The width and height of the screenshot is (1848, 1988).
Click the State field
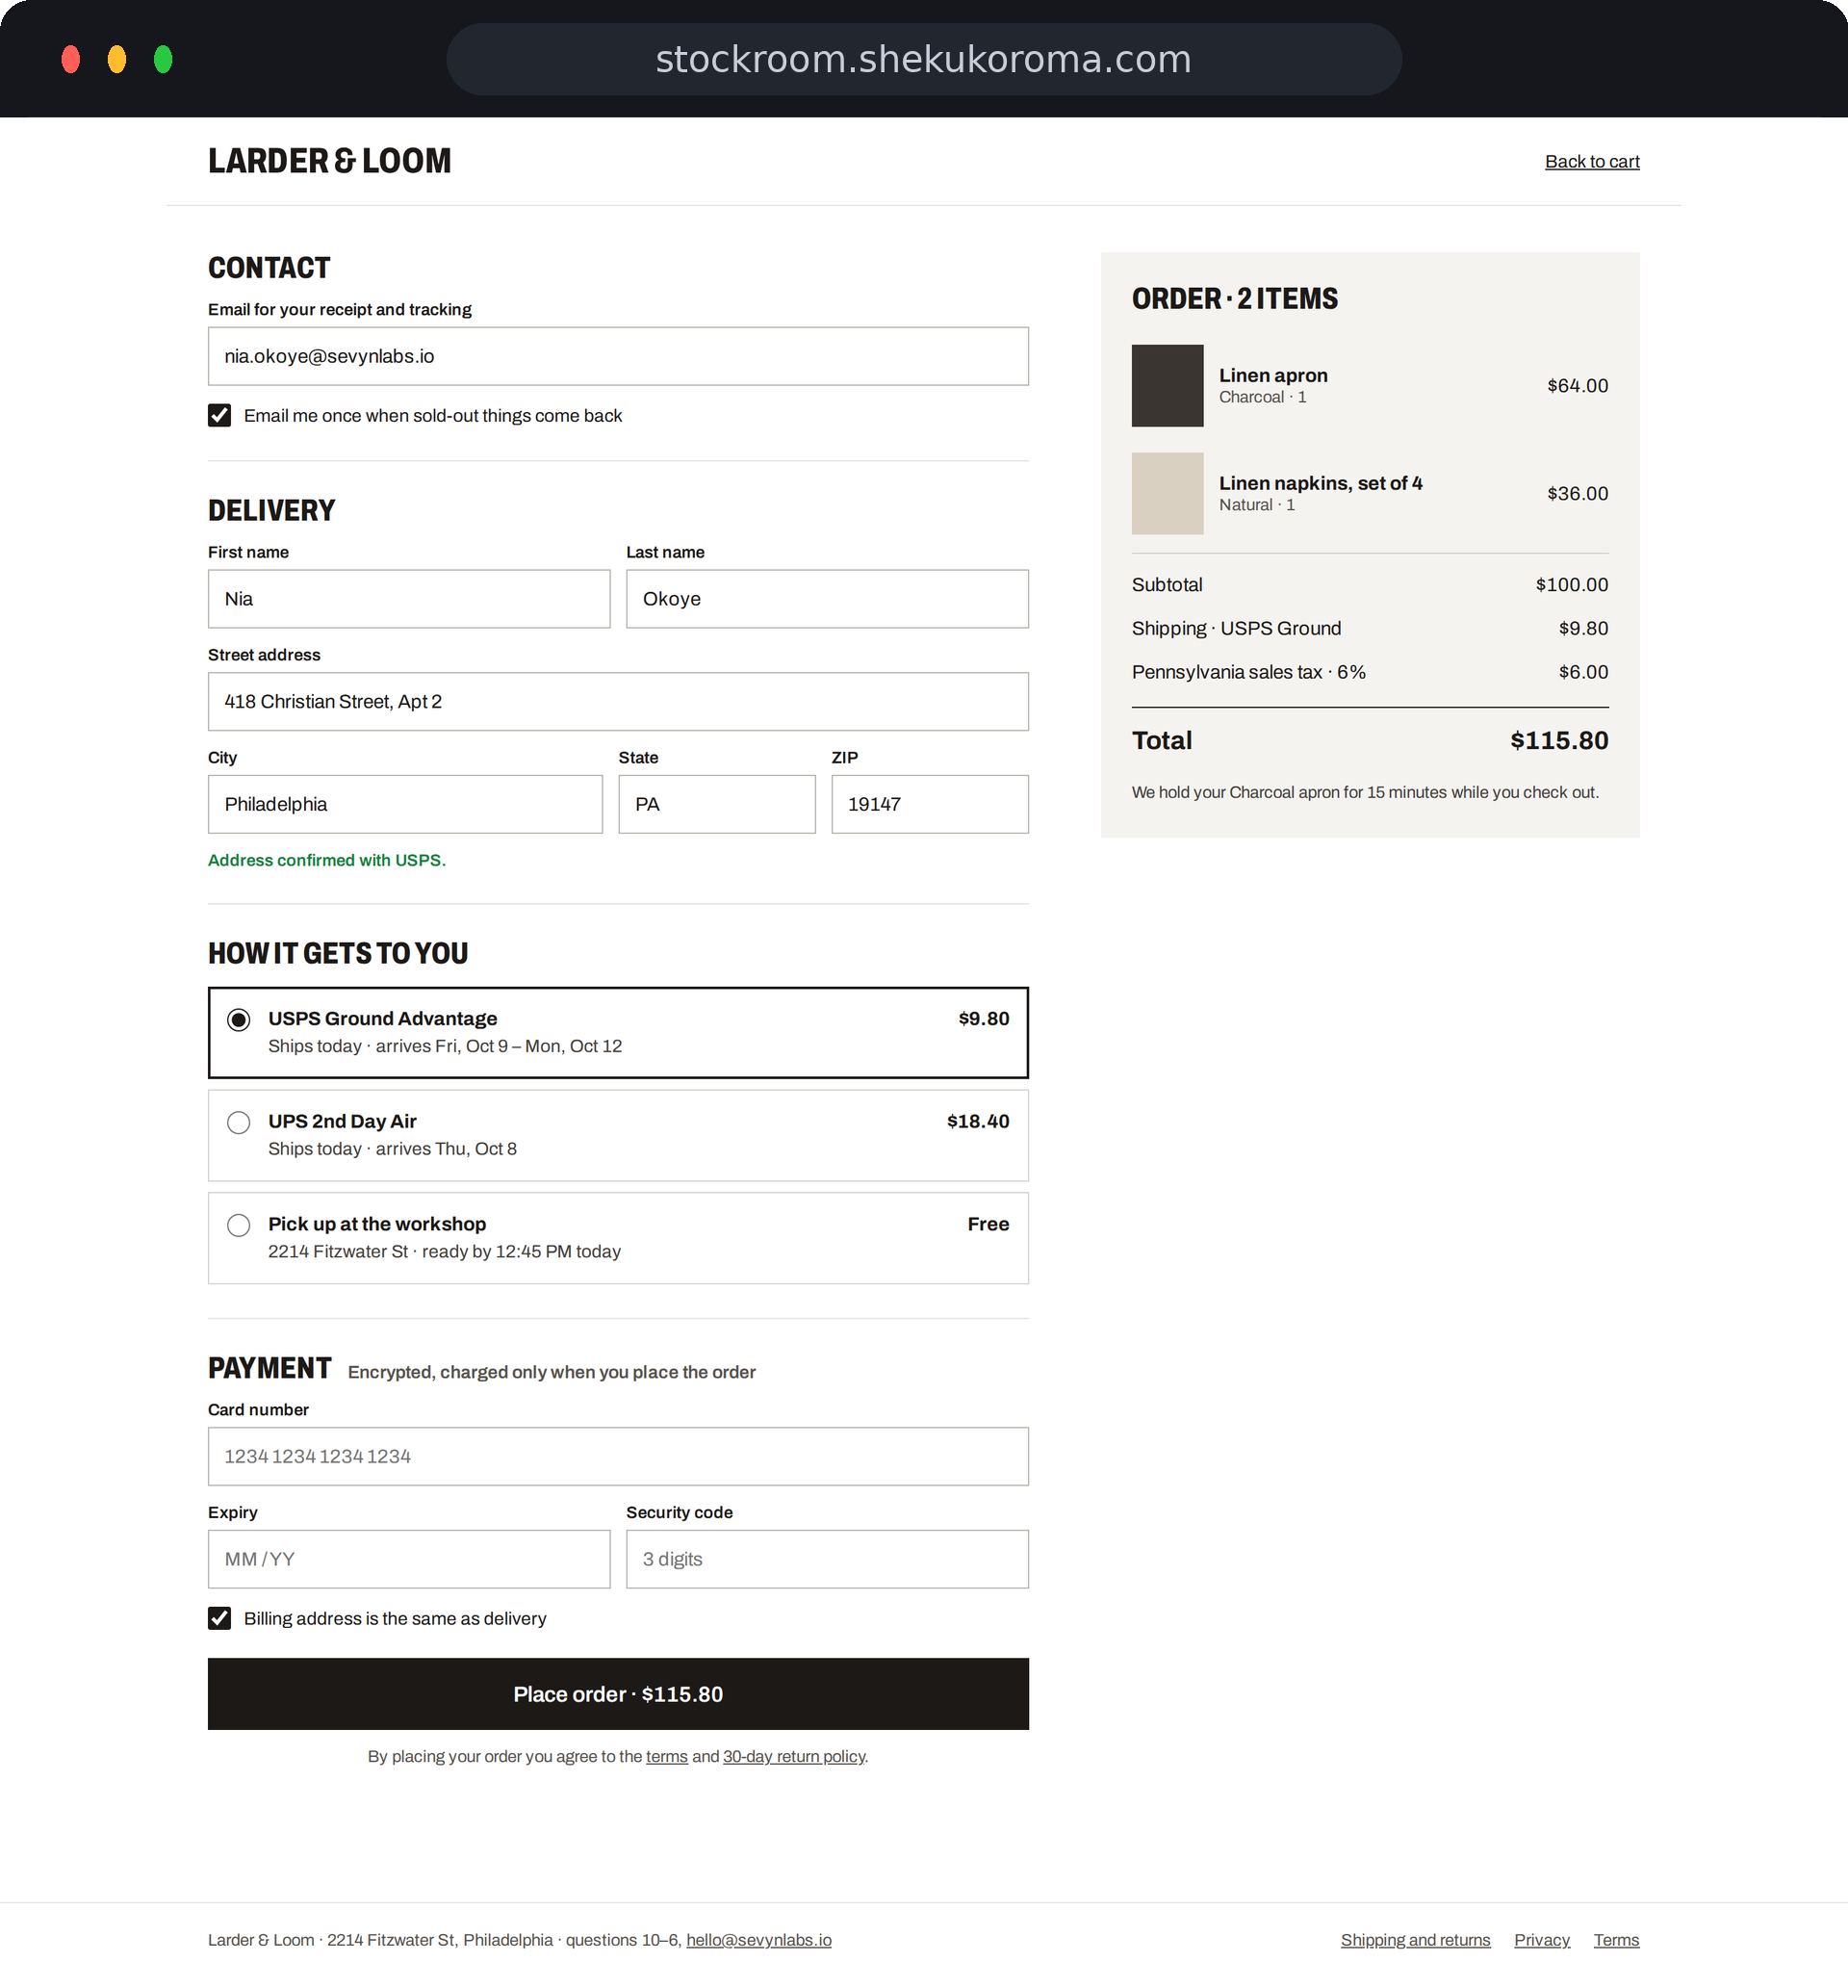click(717, 804)
